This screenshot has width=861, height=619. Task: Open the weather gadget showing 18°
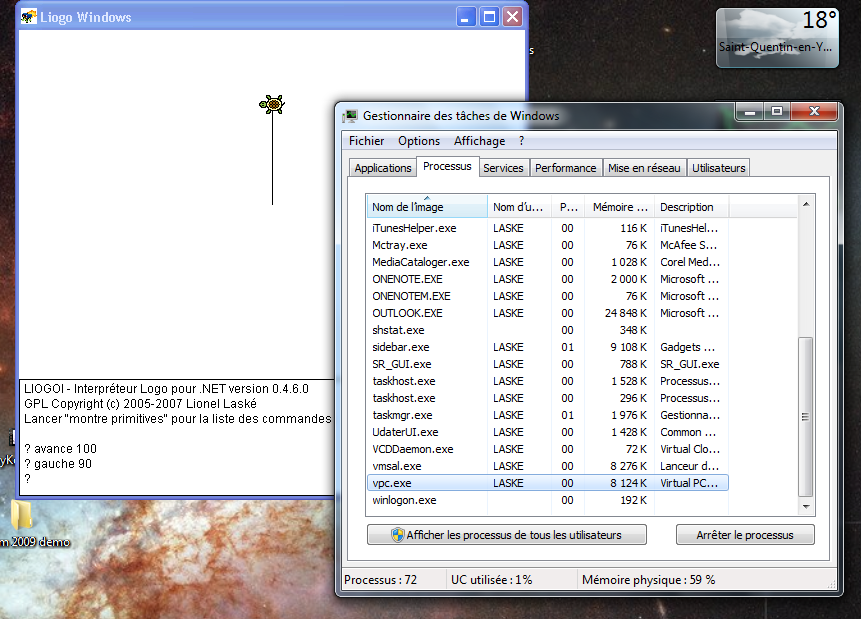pyautogui.click(x=778, y=37)
